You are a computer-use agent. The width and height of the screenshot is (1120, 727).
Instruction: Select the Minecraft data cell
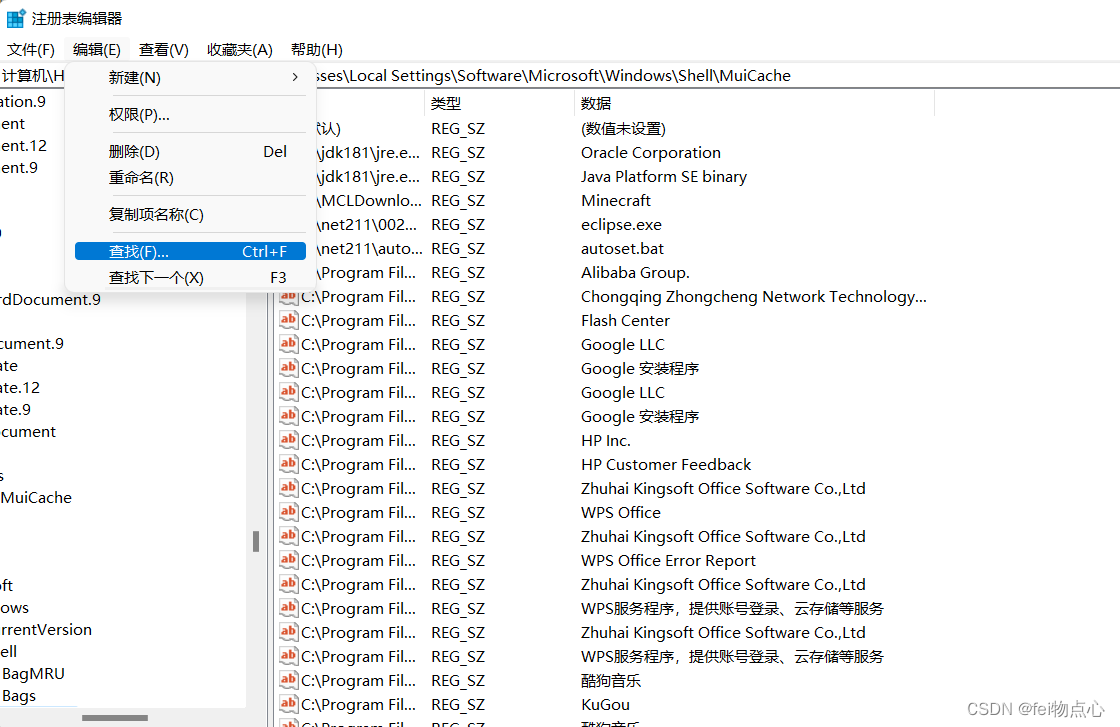tap(616, 201)
